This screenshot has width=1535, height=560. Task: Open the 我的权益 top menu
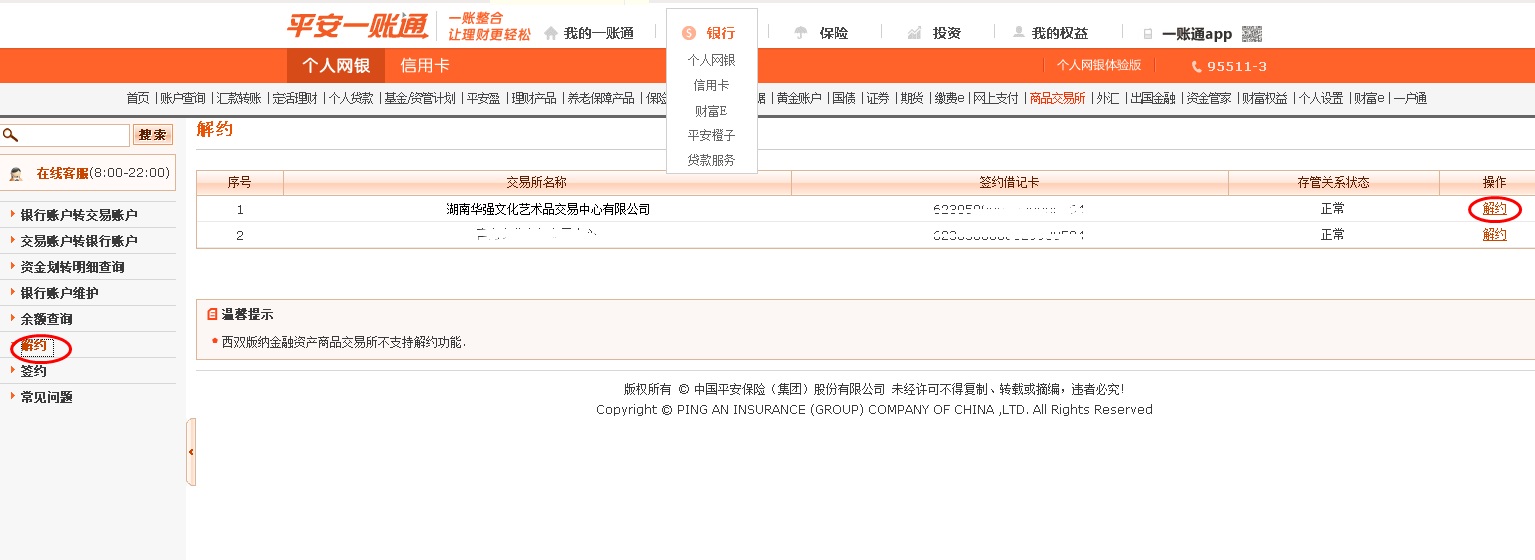(1059, 33)
